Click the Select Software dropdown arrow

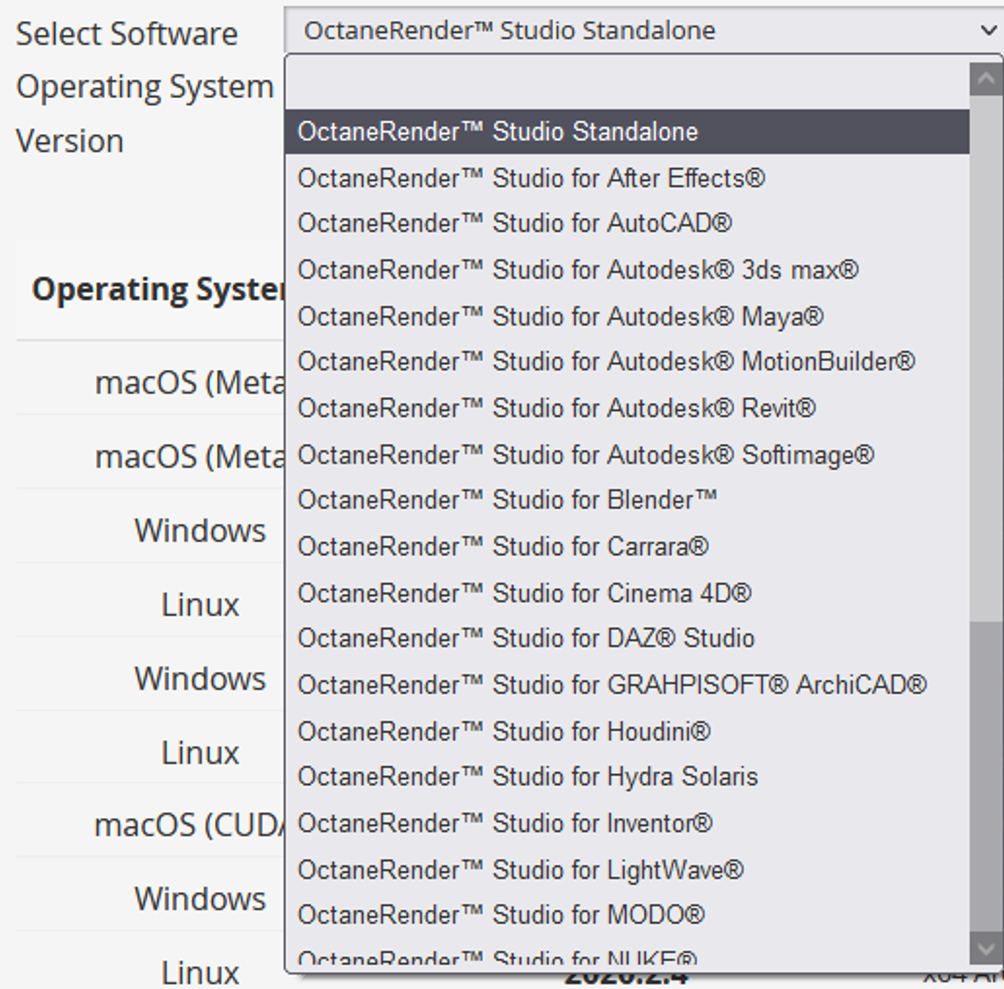[x=988, y=30]
